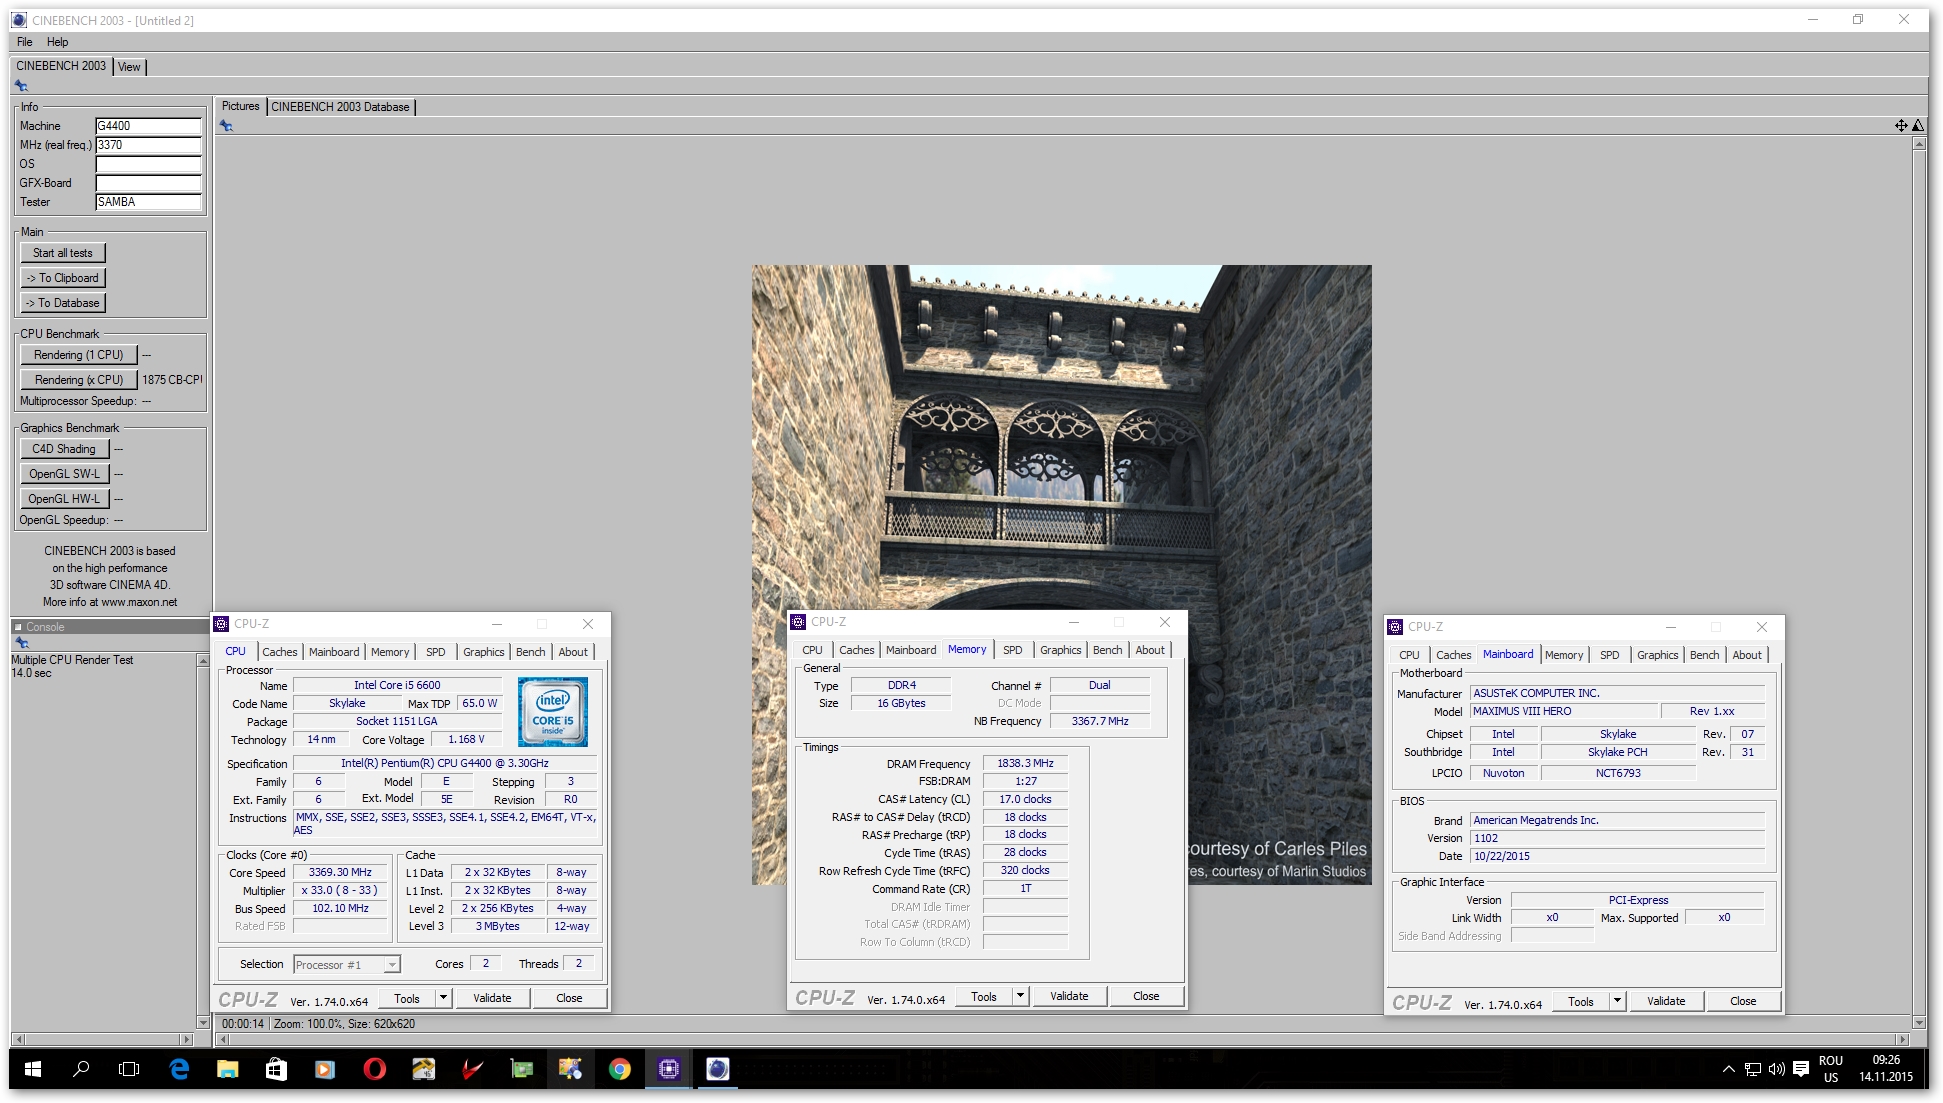Open taskbar search magnifier

pos(81,1069)
